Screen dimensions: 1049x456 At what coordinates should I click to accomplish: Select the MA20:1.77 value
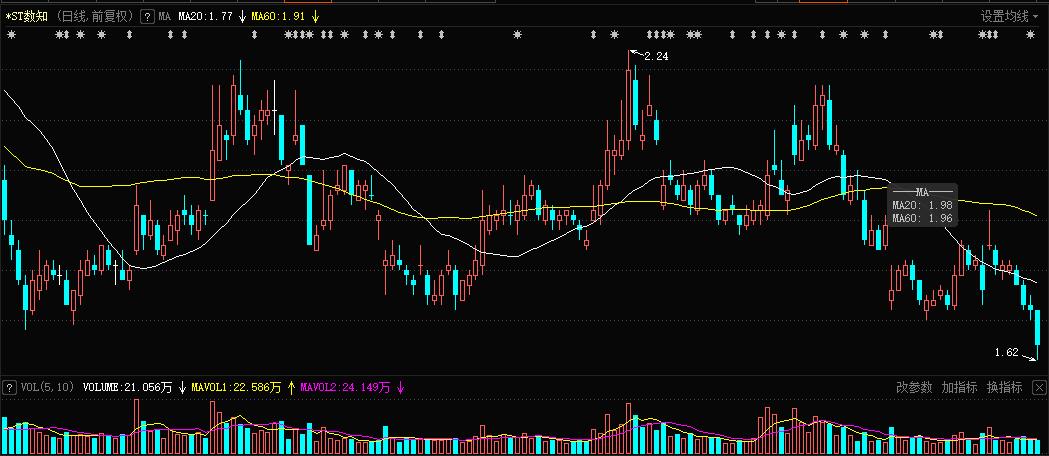[x=205, y=17]
